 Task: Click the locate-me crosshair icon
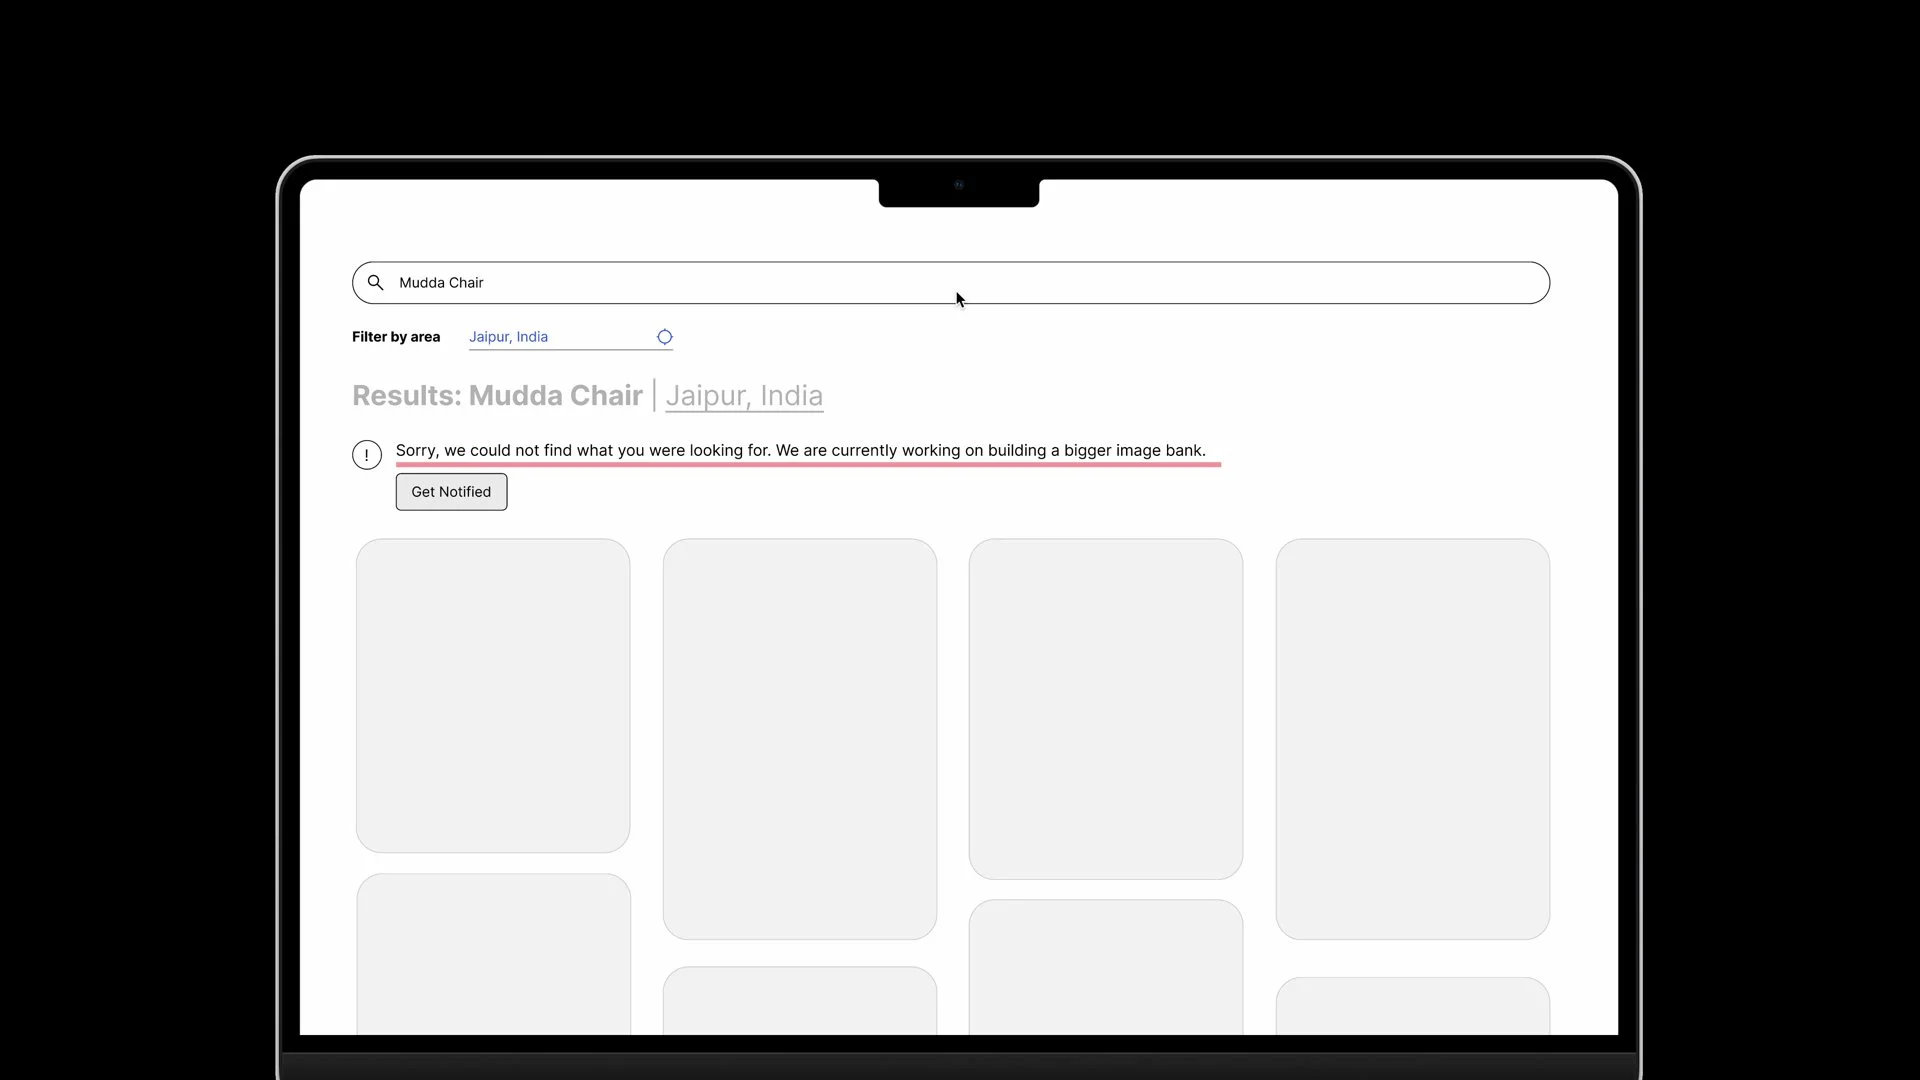coord(664,337)
